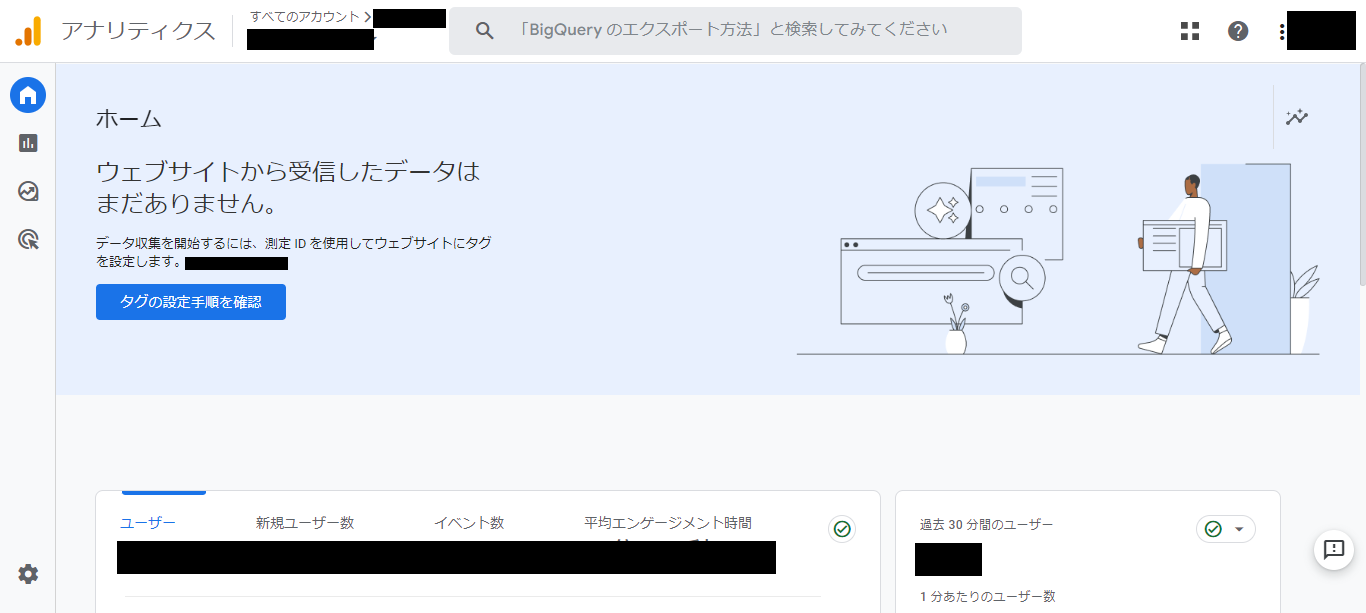Click the タグの設定手順を確認 button

191,302
